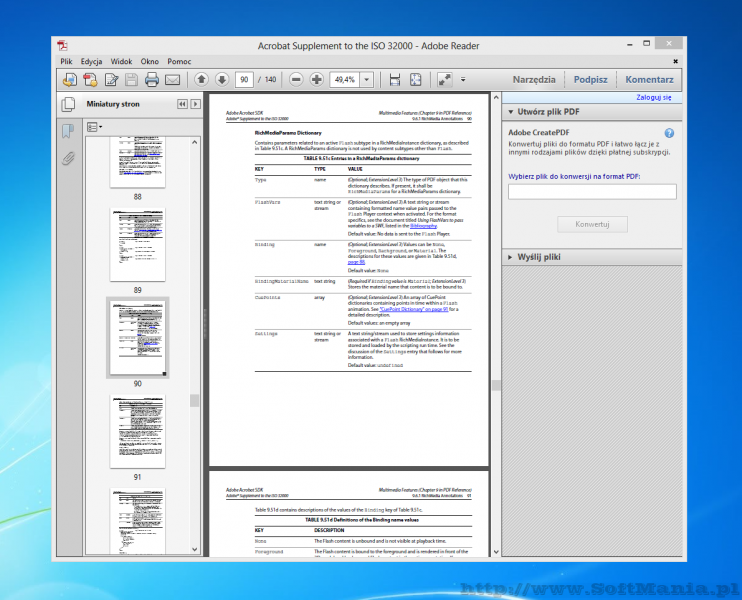Viewport: 742px width, 600px height.
Task: Close the document with menu bar X
Action: (x=675, y=62)
